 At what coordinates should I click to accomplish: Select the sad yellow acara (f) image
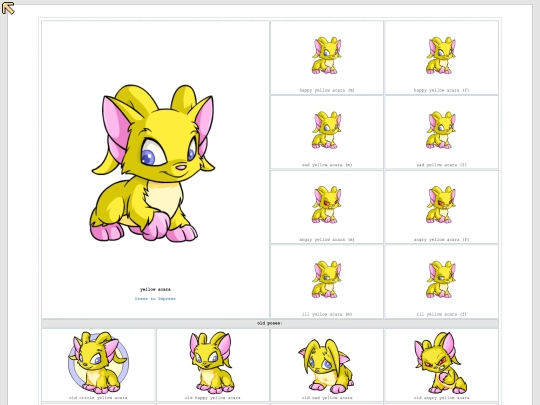coord(441,130)
